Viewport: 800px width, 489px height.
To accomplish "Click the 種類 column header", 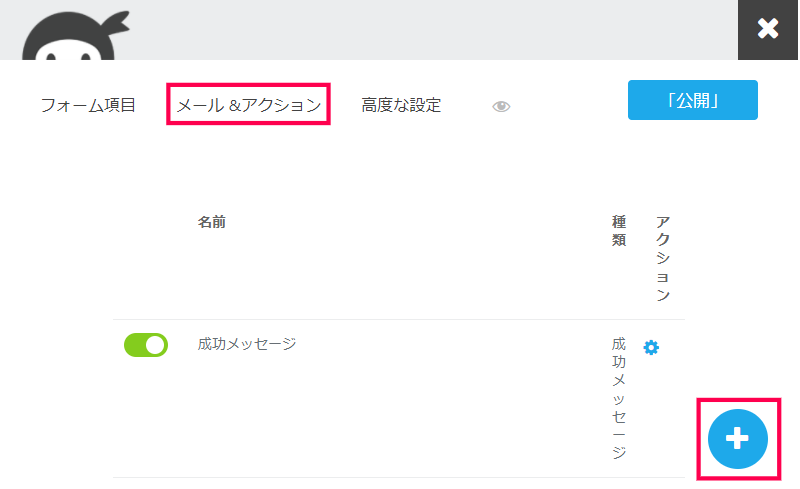I will click(x=619, y=231).
